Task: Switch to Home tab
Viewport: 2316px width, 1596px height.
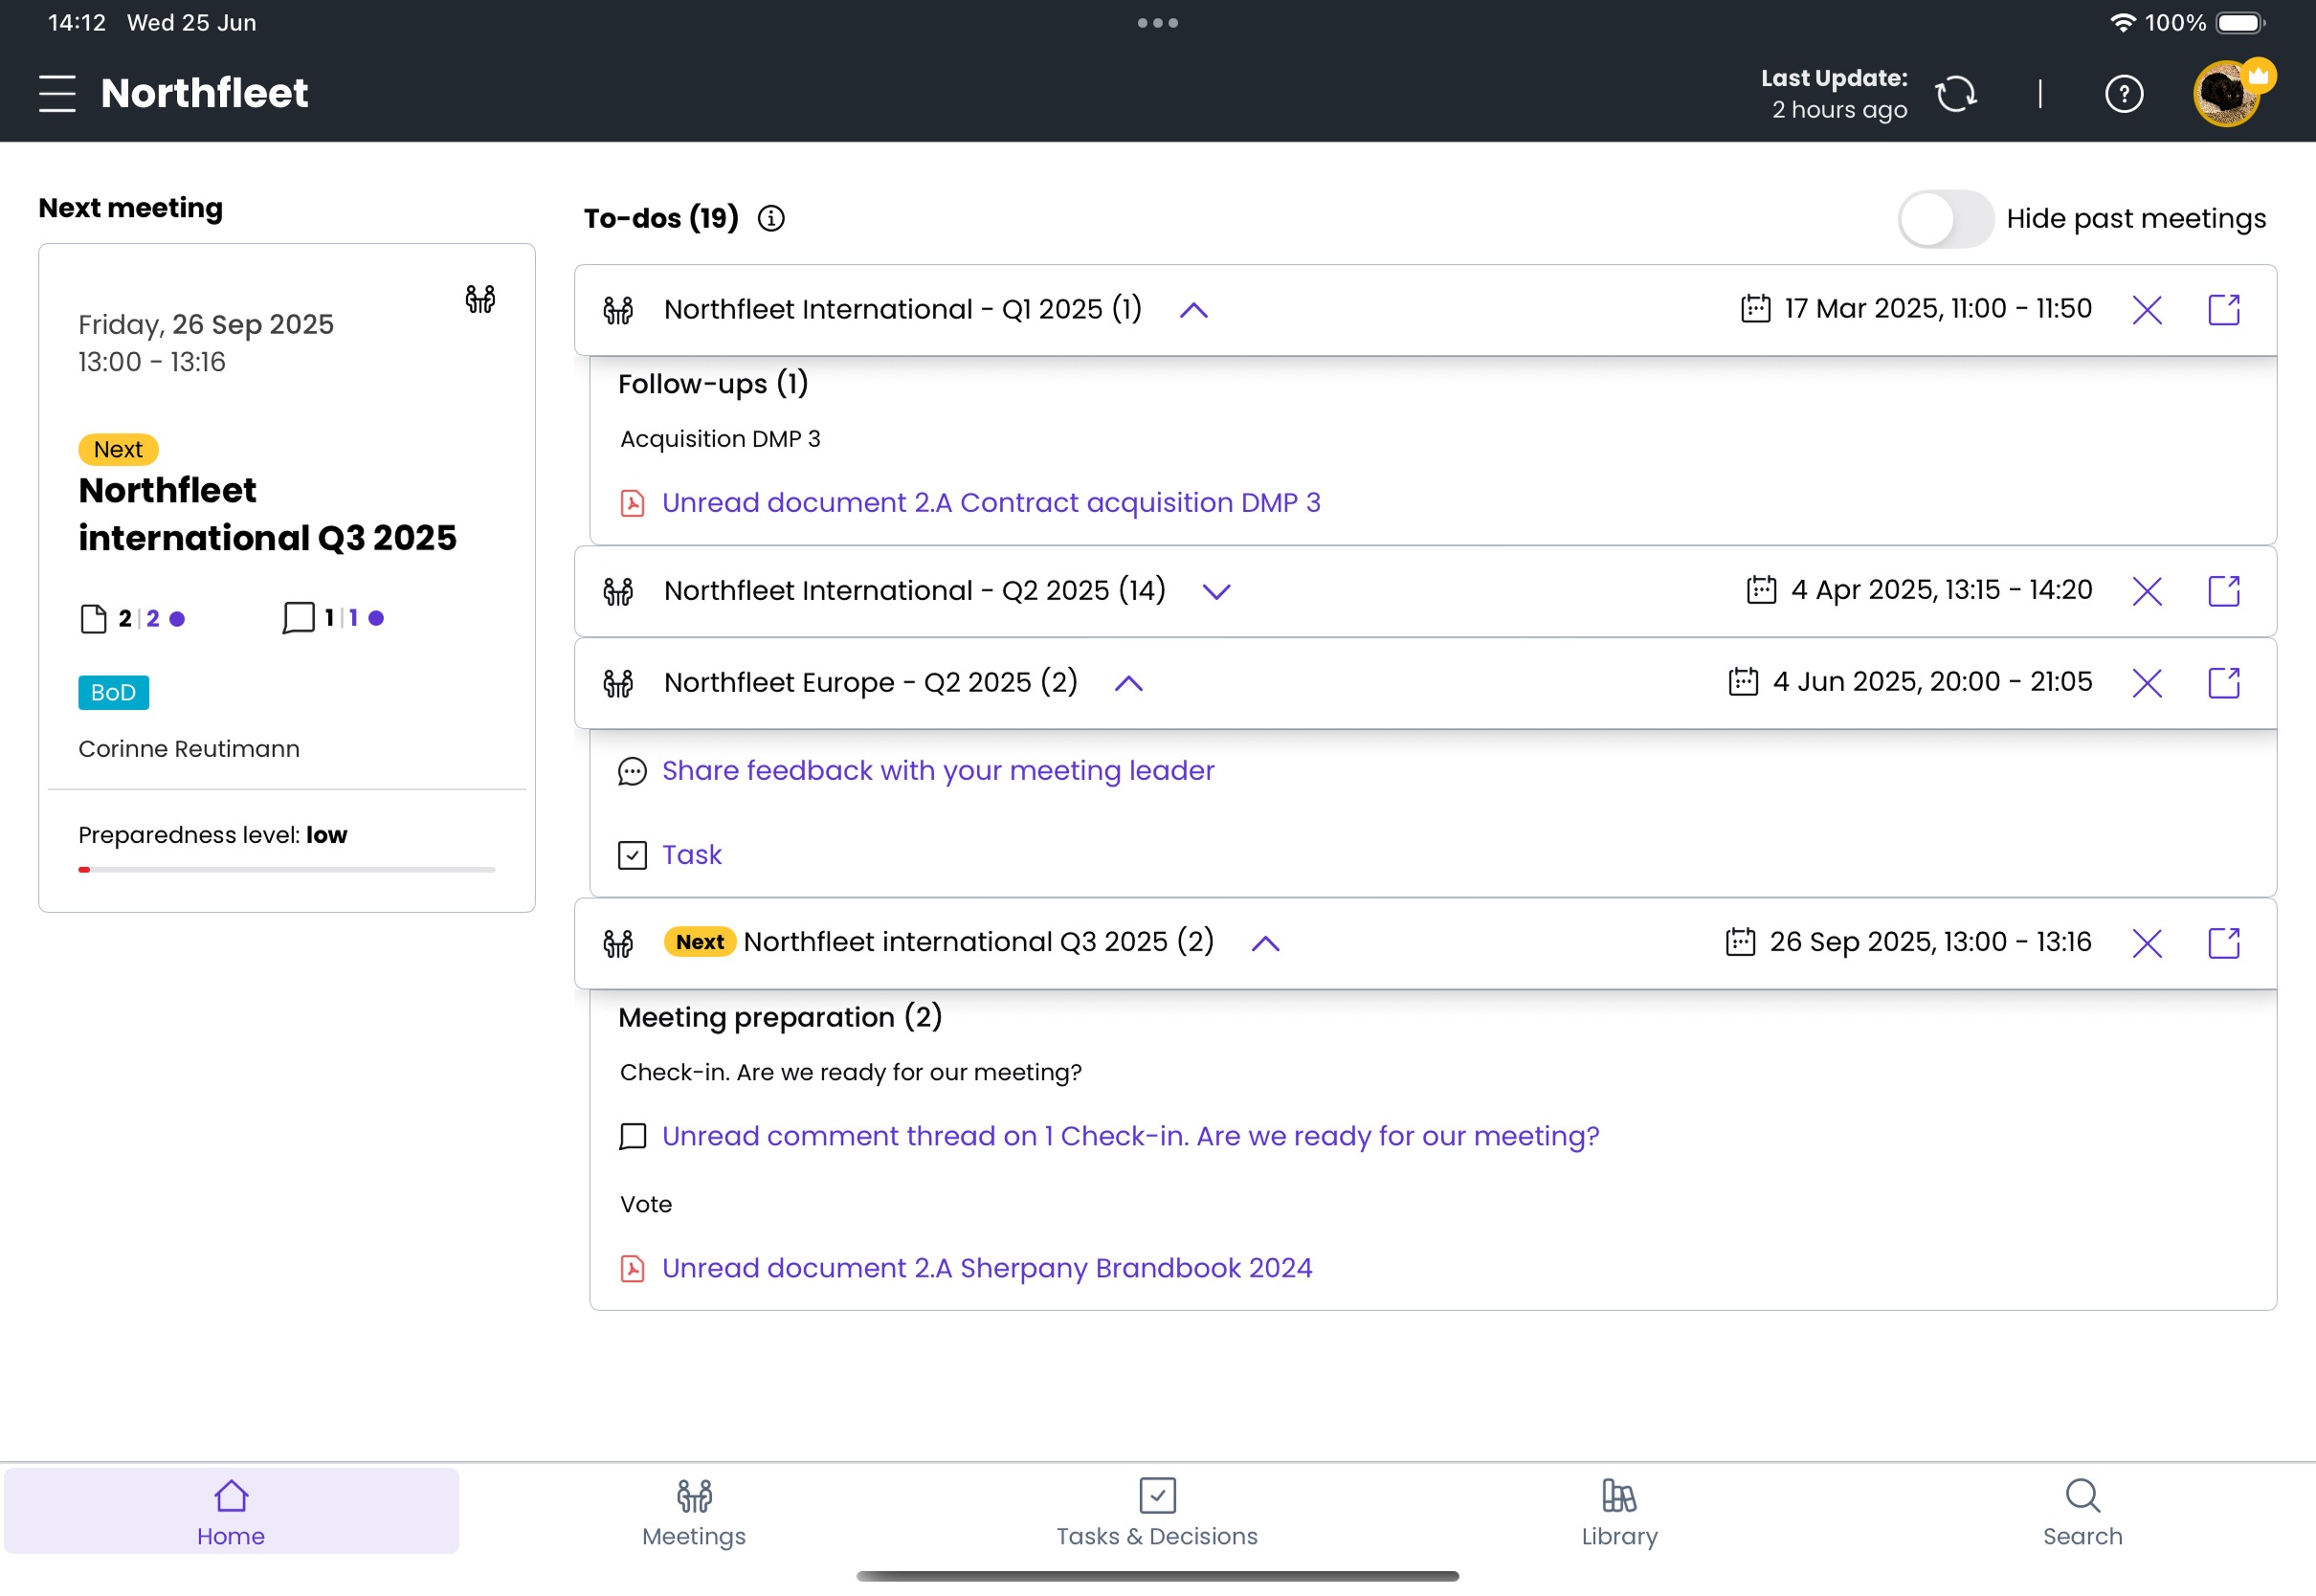Action: tap(231, 1512)
